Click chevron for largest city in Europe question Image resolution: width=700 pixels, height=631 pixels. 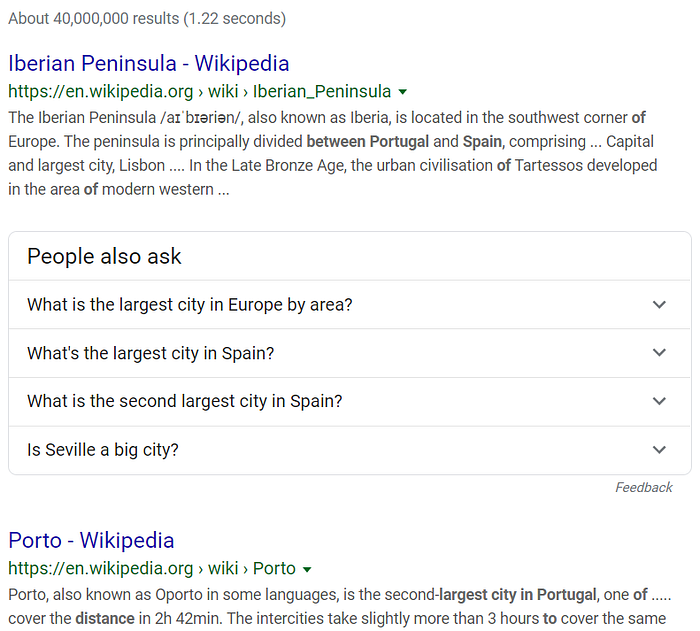(x=659, y=305)
